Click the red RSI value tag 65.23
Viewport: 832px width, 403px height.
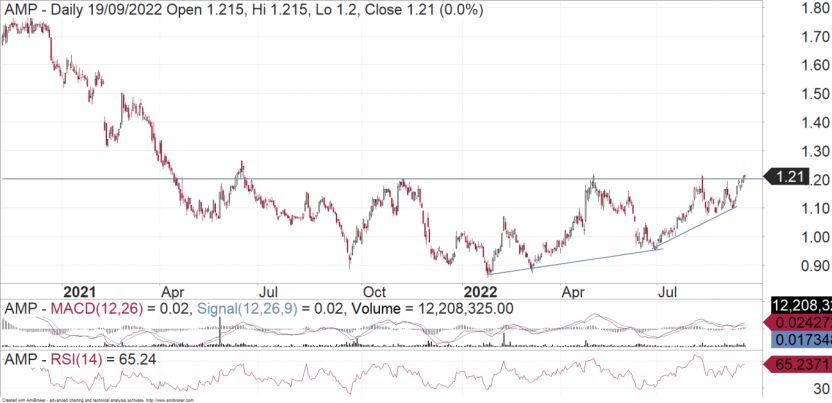pos(800,366)
